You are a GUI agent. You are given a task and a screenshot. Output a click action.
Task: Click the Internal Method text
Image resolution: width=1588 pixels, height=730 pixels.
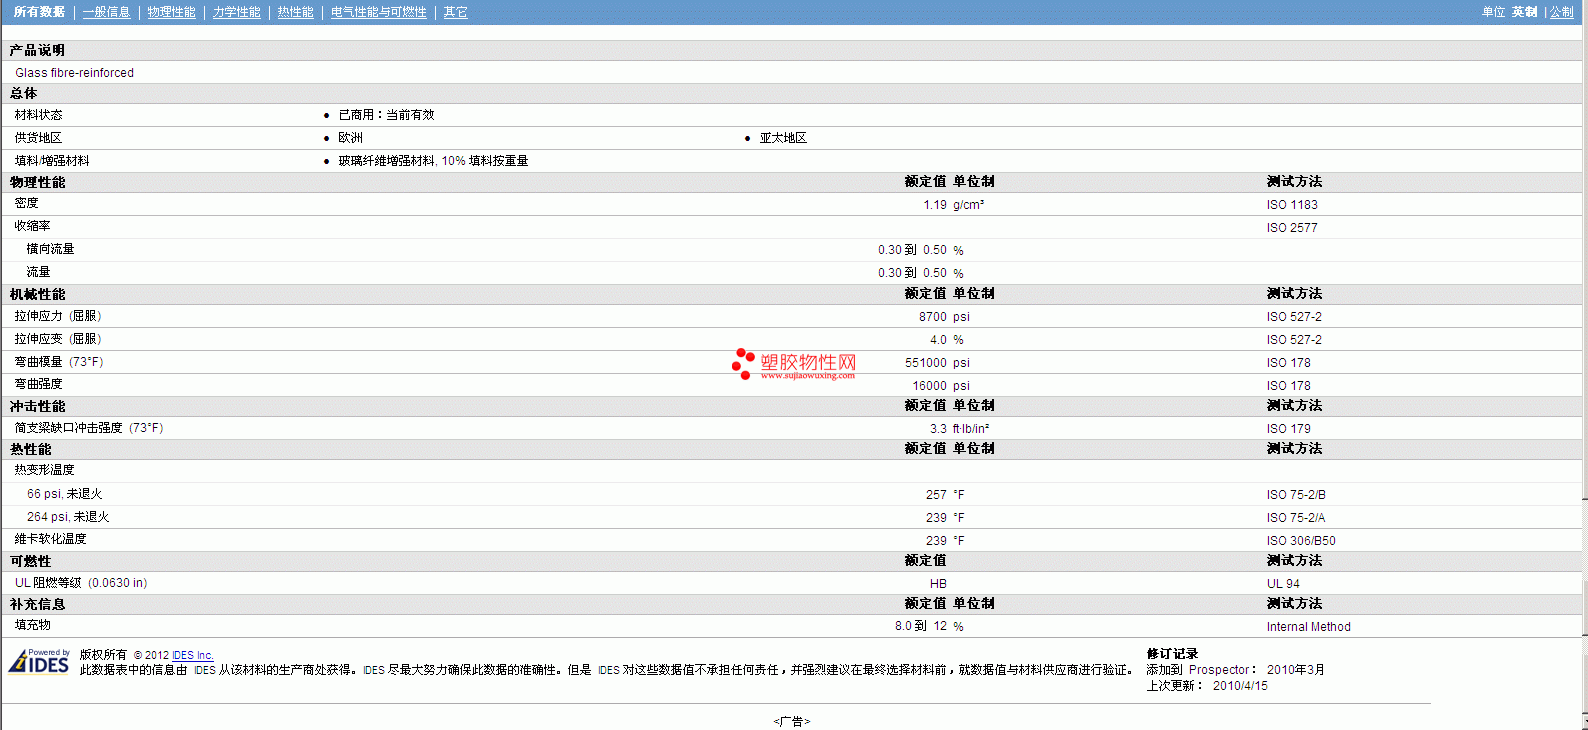[x=1308, y=627]
